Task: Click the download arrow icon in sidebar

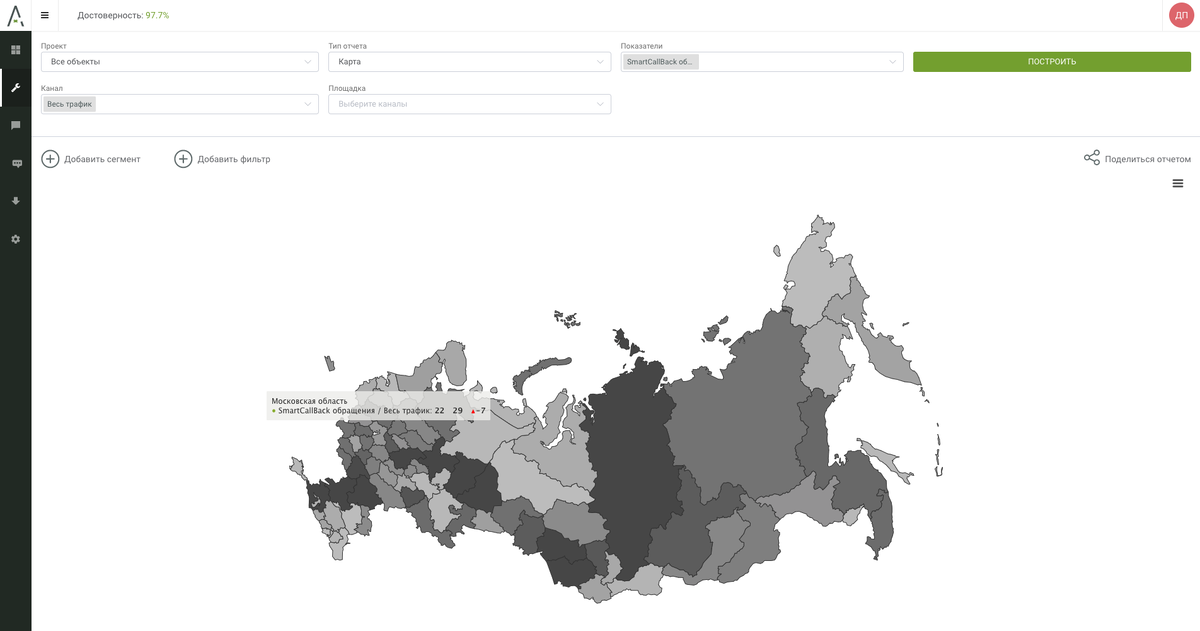Action: point(15,201)
